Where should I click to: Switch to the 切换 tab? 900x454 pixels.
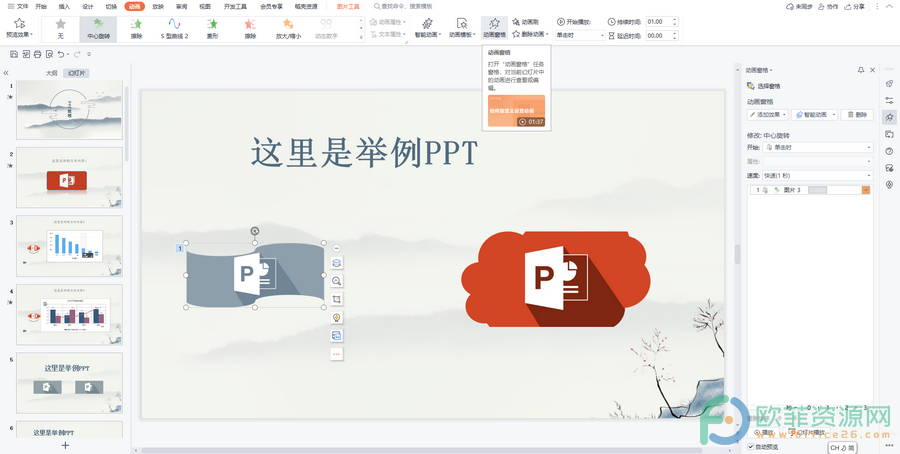tap(111, 7)
